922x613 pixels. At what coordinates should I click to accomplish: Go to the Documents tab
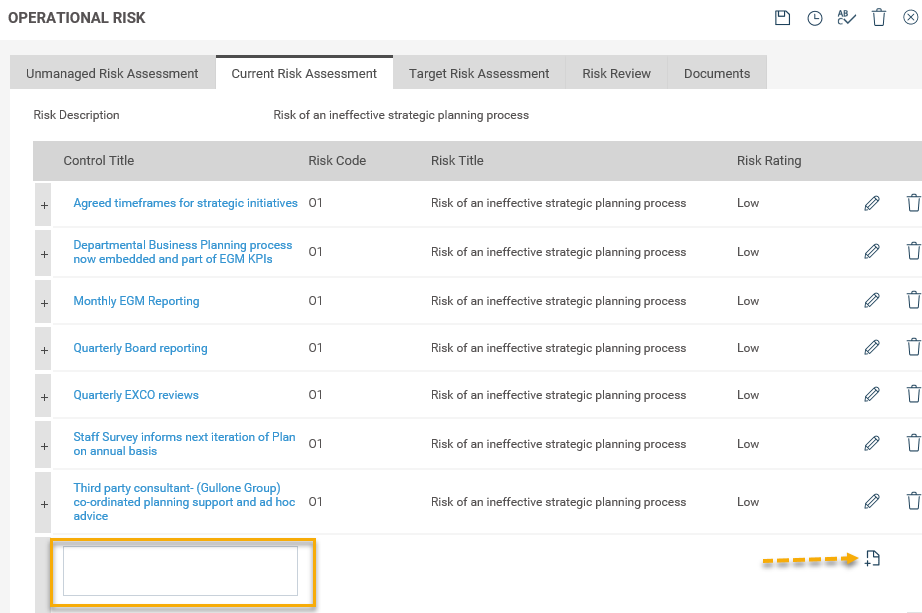click(717, 73)
